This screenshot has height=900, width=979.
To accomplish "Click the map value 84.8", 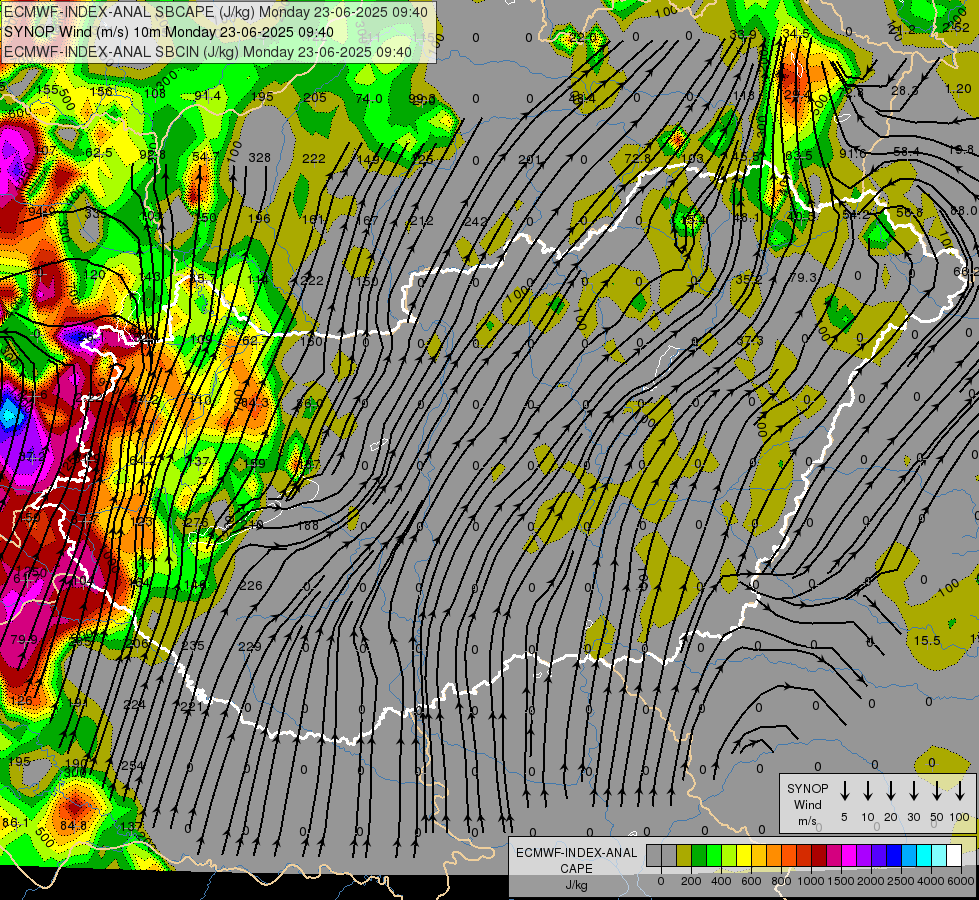I will (73, 826).
